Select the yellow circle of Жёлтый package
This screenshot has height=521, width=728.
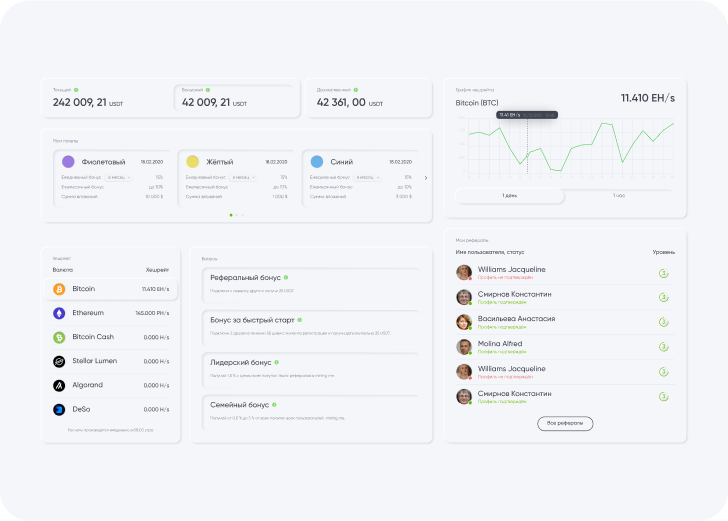point(193,162)
